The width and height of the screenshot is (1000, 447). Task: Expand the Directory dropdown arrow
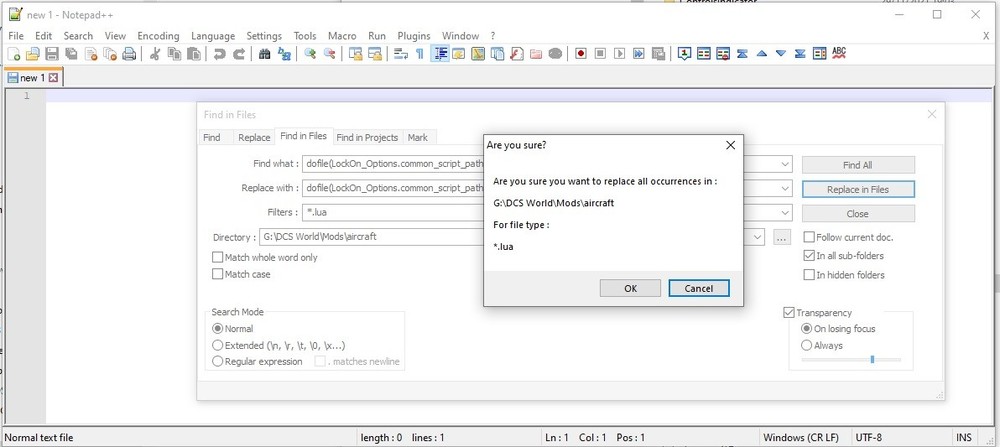coord(758,237)
